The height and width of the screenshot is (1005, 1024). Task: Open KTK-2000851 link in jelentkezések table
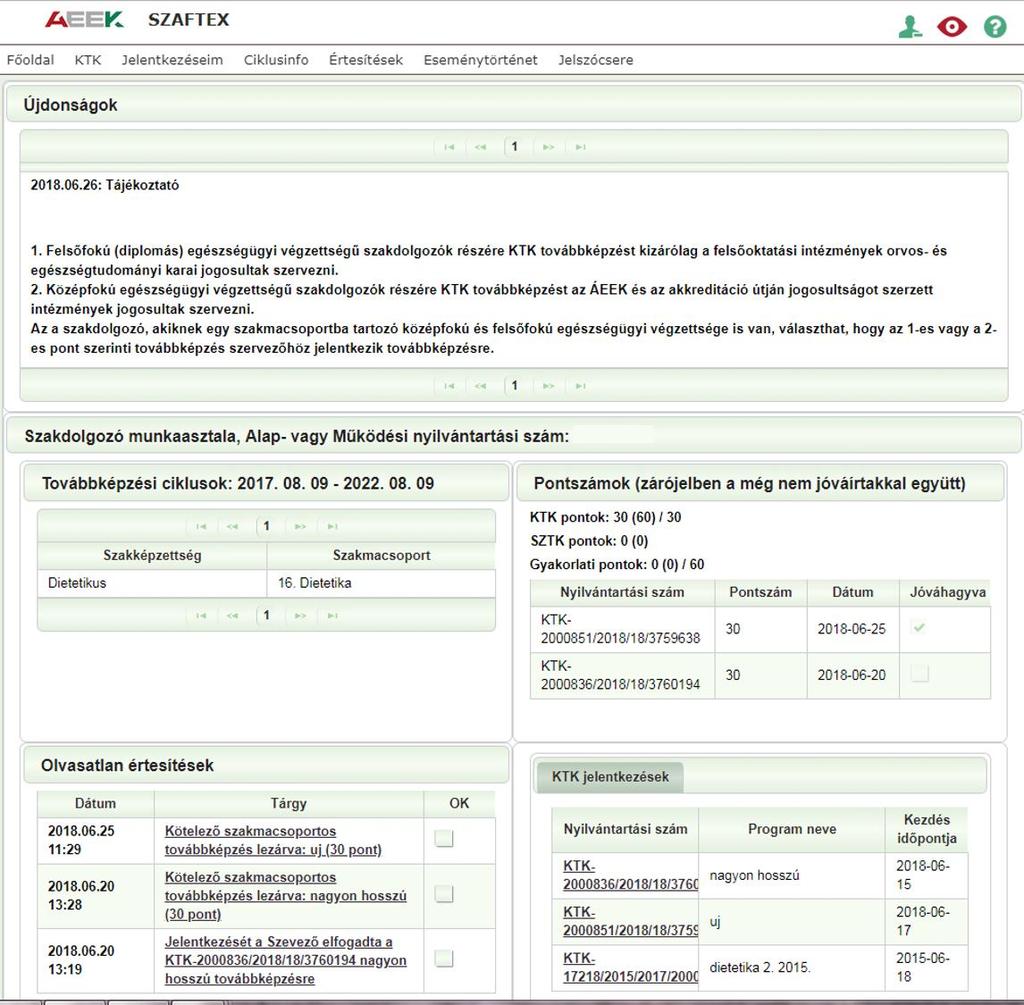(x=630, y=921)
